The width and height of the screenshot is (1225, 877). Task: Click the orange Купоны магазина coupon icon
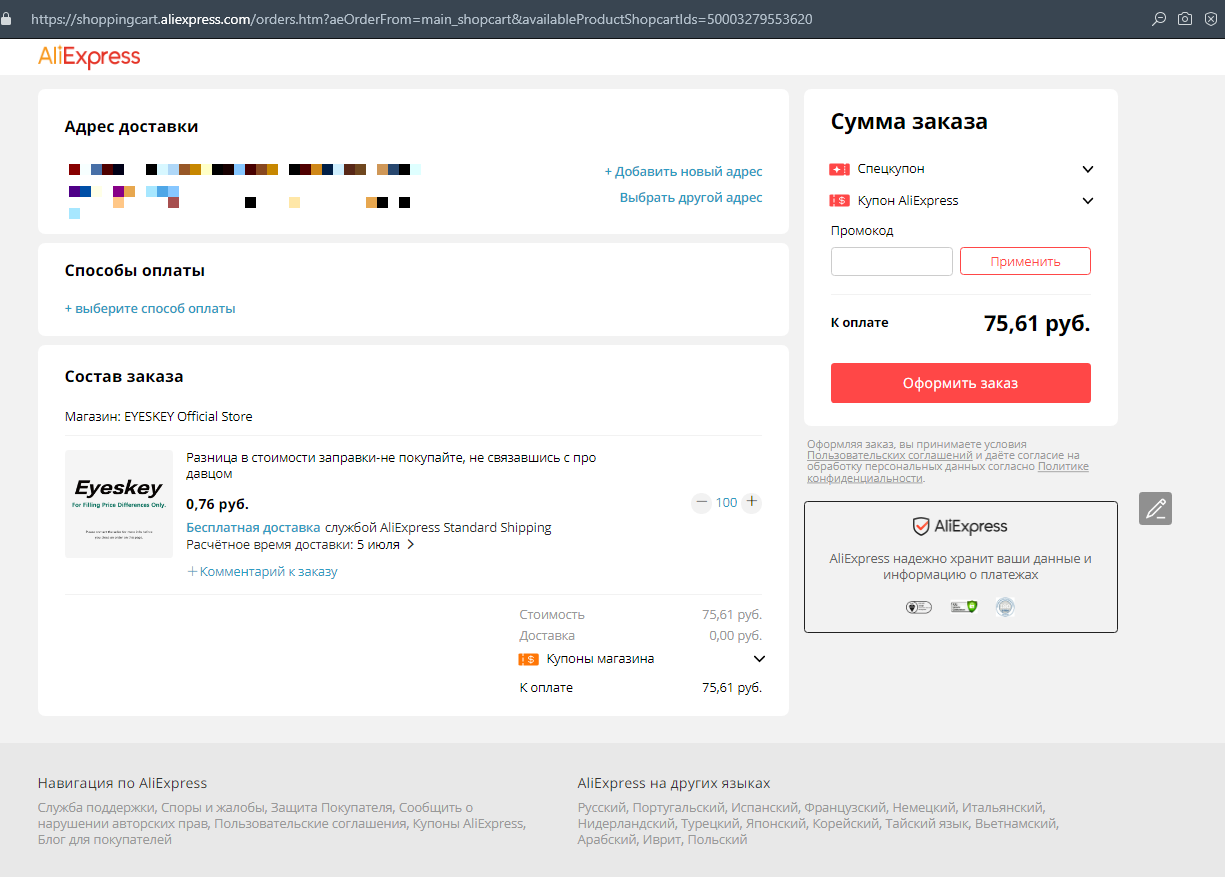(529, 659)
